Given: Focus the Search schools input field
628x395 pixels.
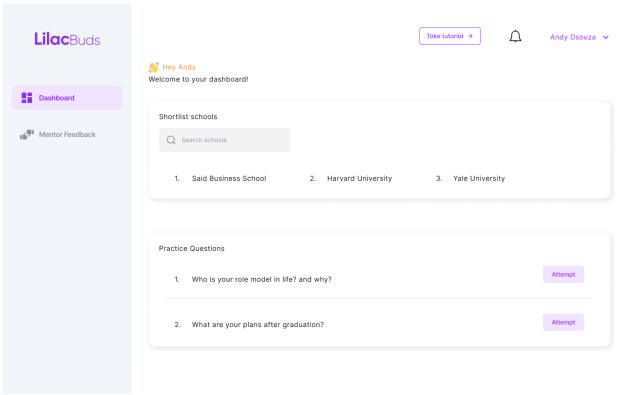Looking at the screenshot, I should pyautogui.click(x=224, y=140).
